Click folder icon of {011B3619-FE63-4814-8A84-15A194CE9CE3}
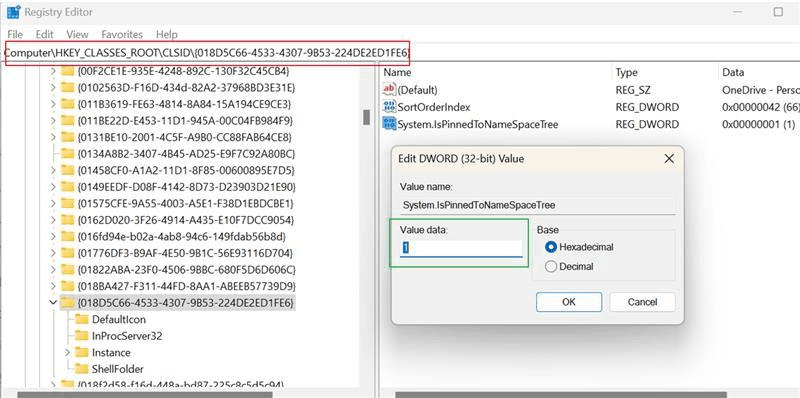Viewport: 800px width, 398px height. 67,104
